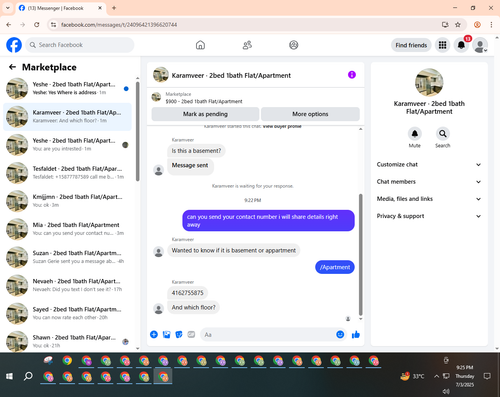Viewport: 500px width, 397px height.
Task: Open the Notifications bell
Action: click(x=461, y=45)
